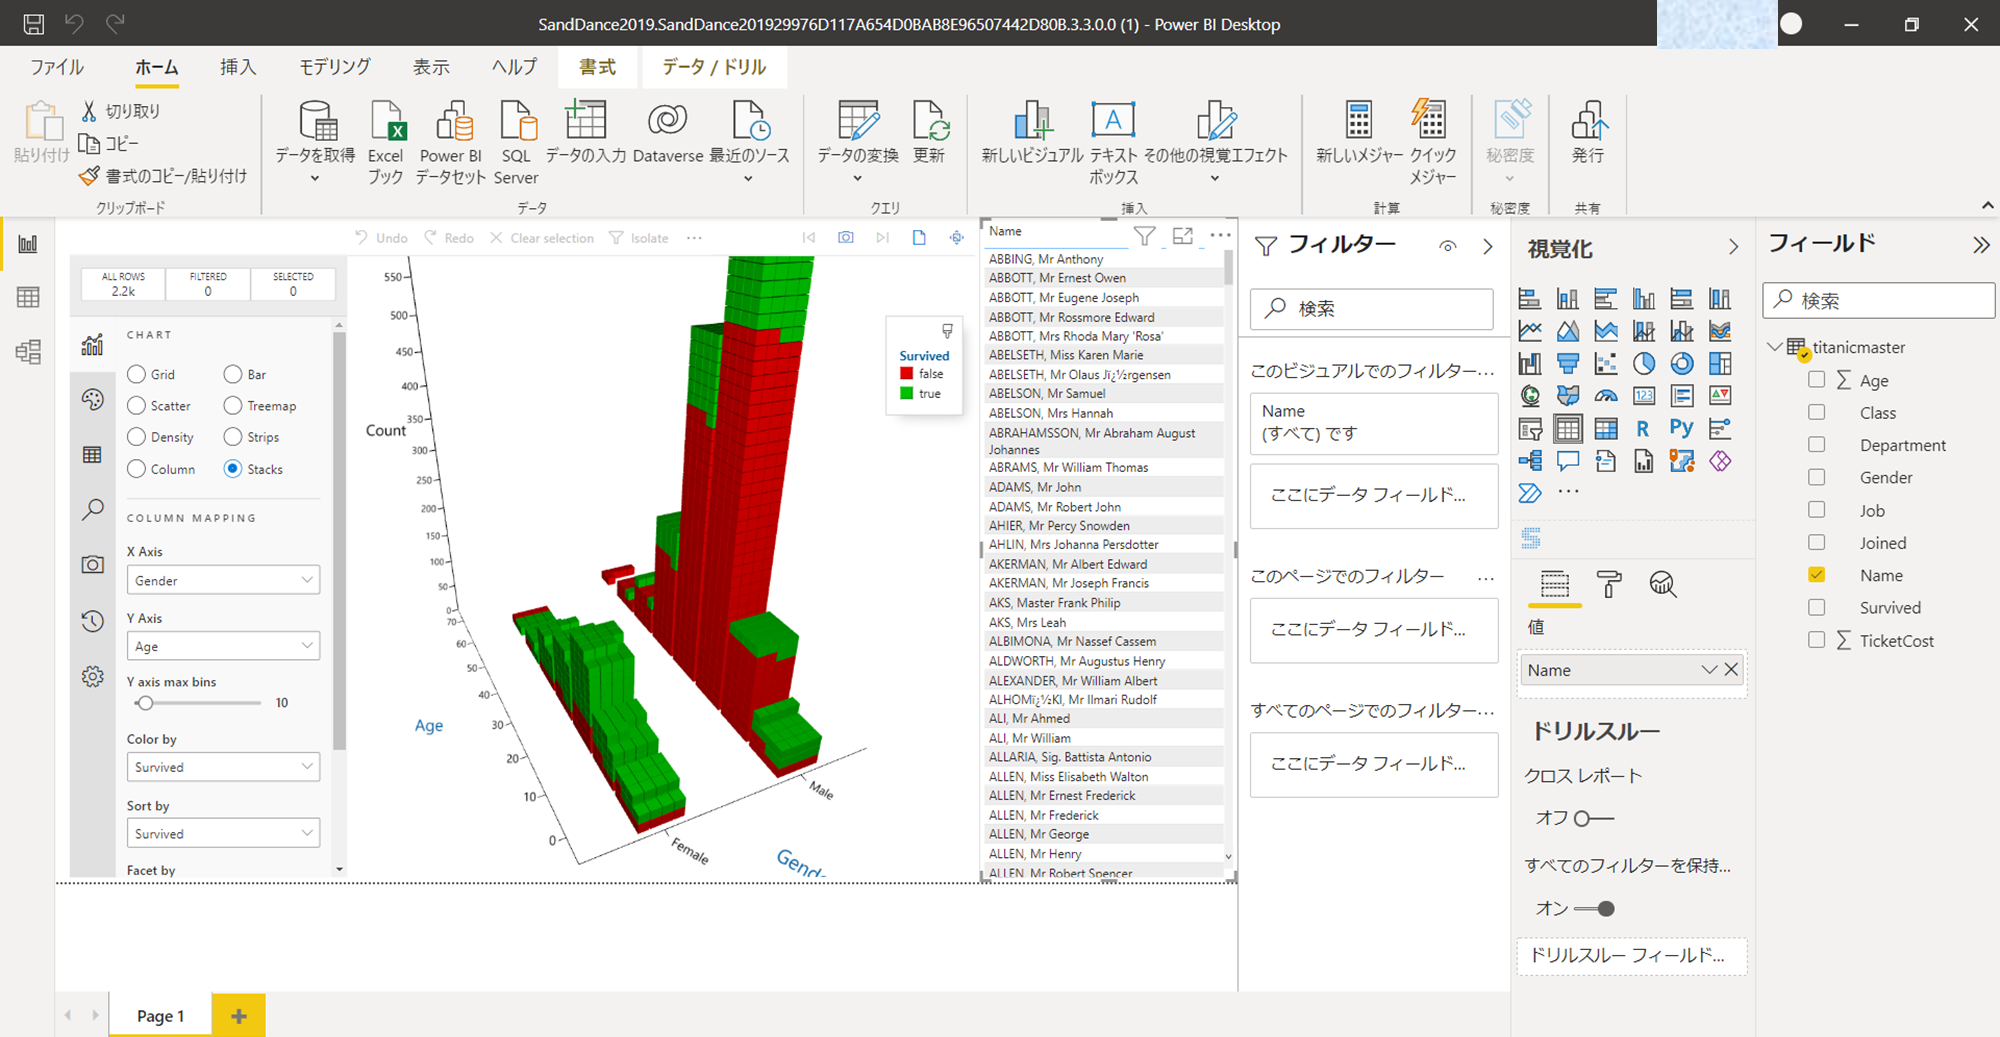Open the X Axis Gender dropdown
2000x1037 pixels.
pyautogui.click(x=223, y=580)
